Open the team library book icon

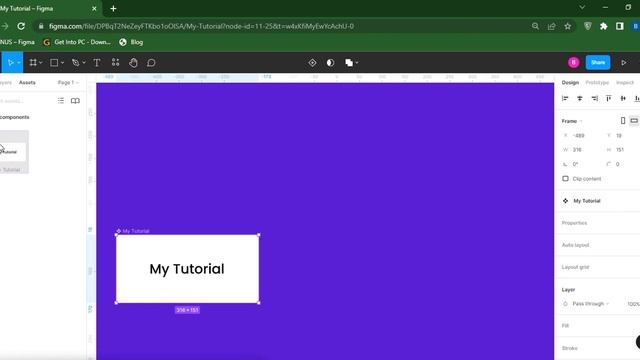coord(75,100)
